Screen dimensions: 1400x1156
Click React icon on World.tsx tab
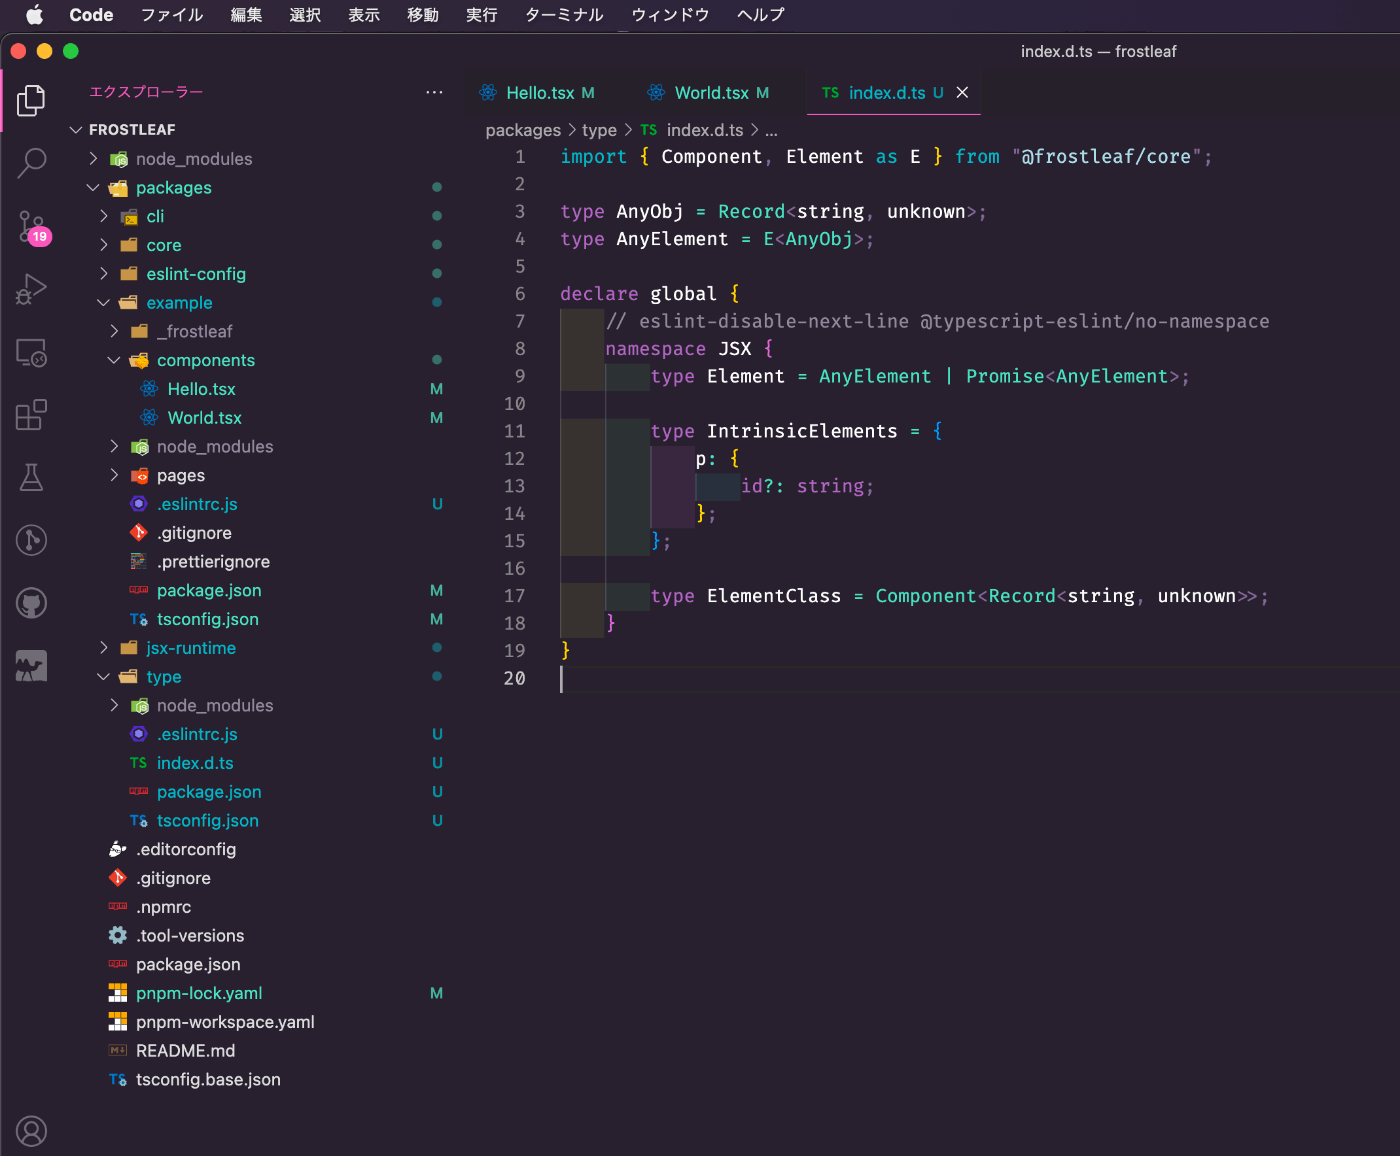(656, 92)
